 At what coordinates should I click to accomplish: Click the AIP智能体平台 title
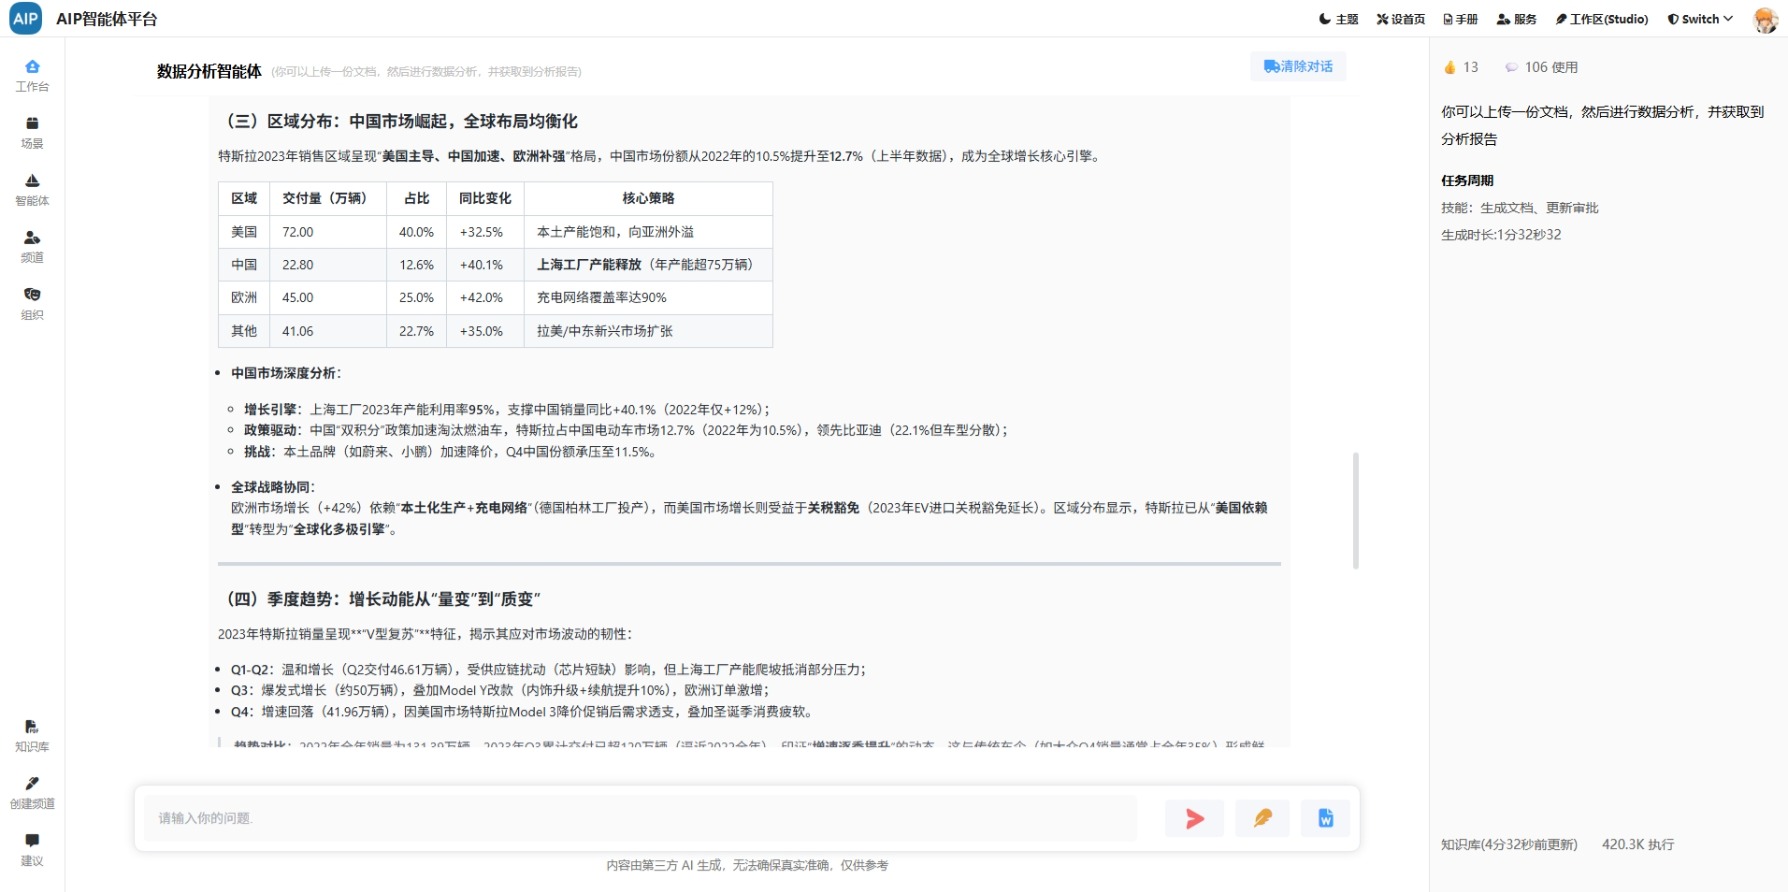(x=107, y=19)
